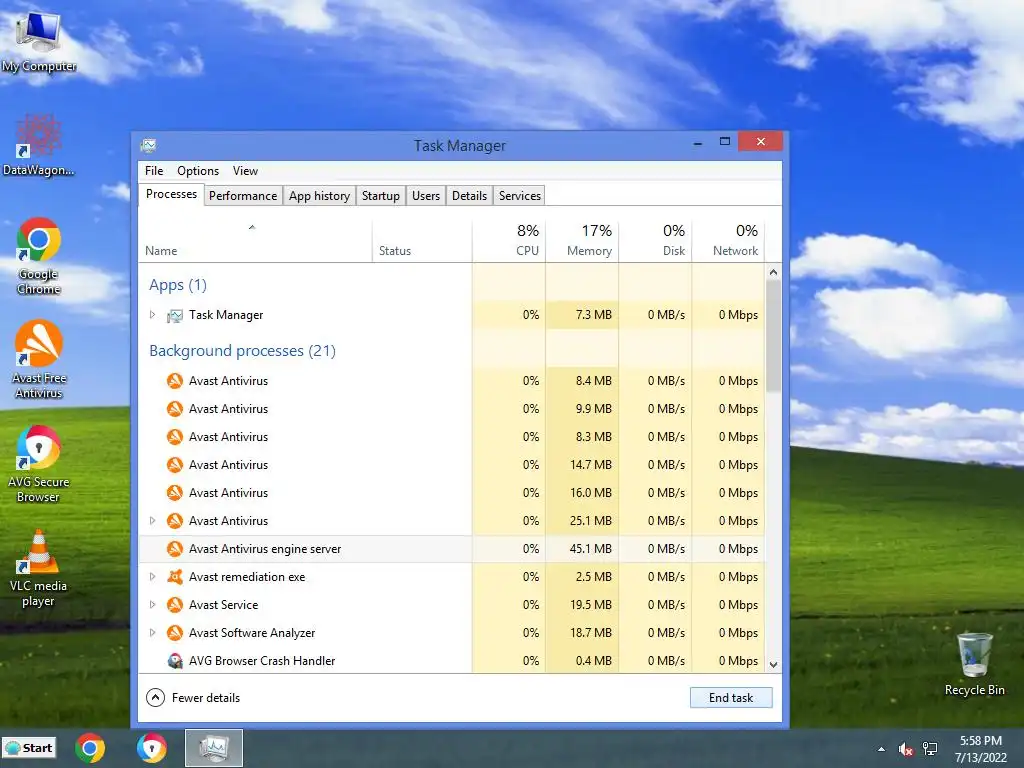The height and width of the screenshot is (768, 1024).
Task: Click AVG Browser Crash Handler icon
Action: (174, 661)
